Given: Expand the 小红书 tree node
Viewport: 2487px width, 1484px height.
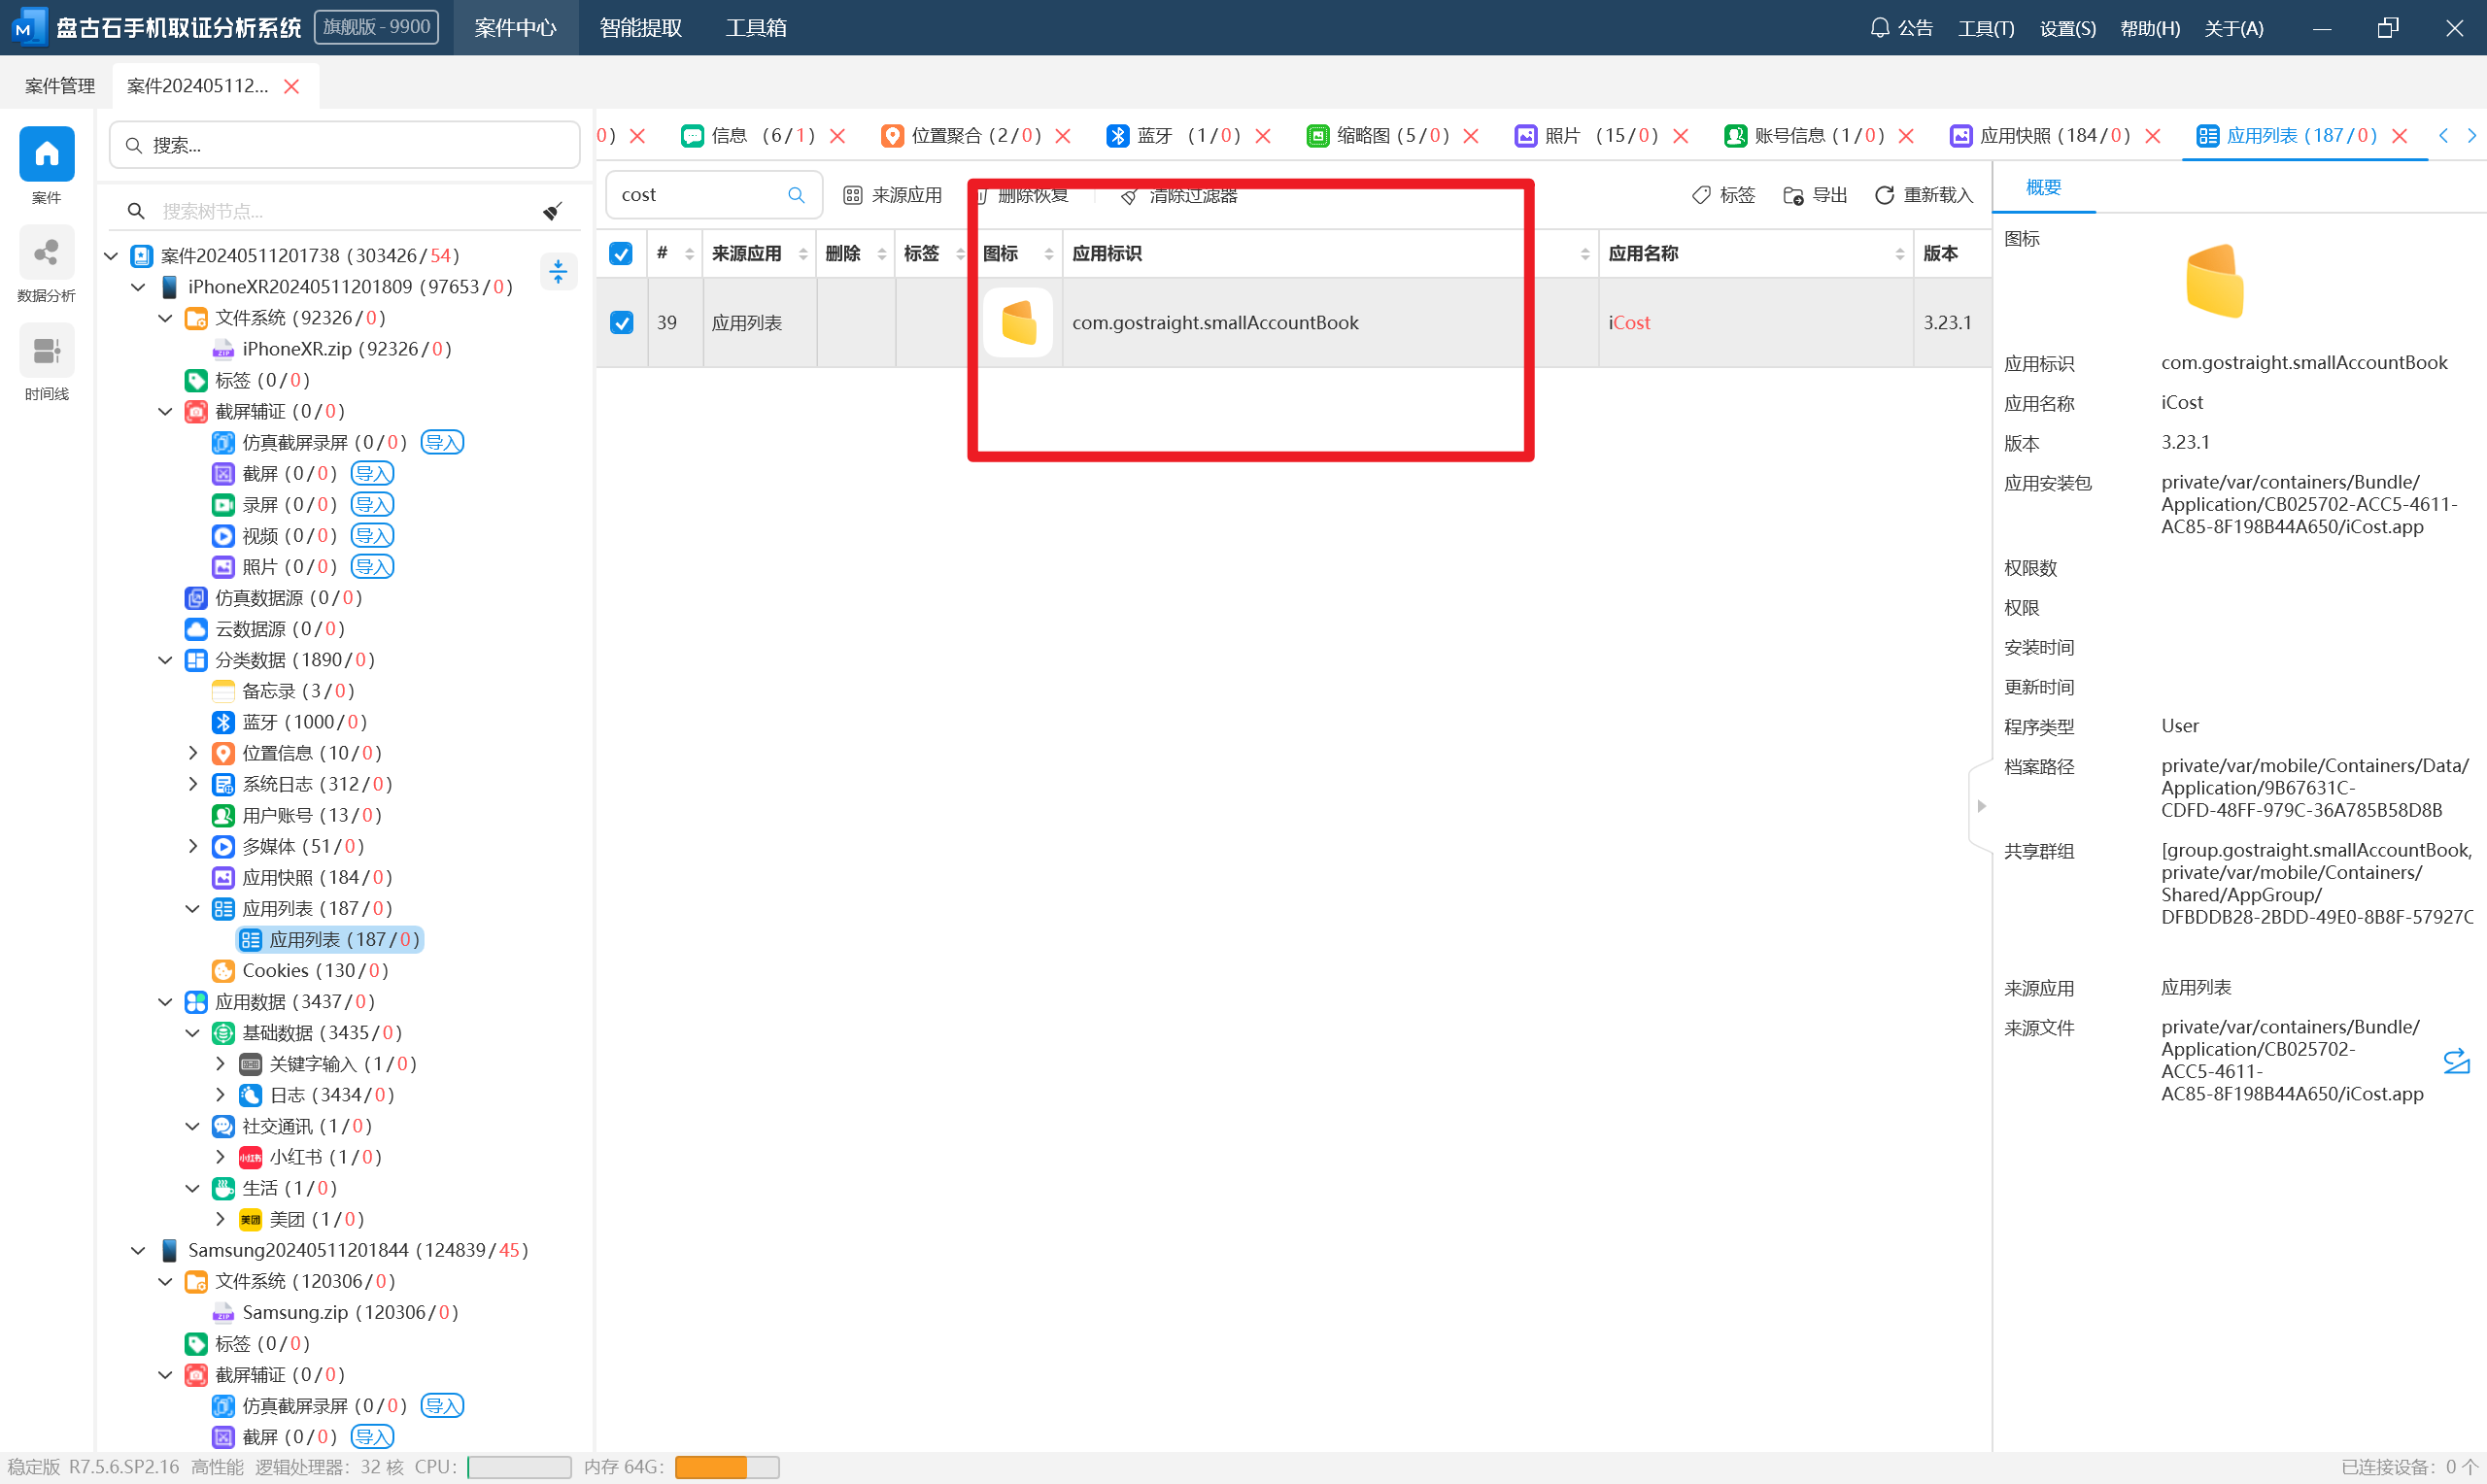Looking at the screenshot, I should (220, 1157).
